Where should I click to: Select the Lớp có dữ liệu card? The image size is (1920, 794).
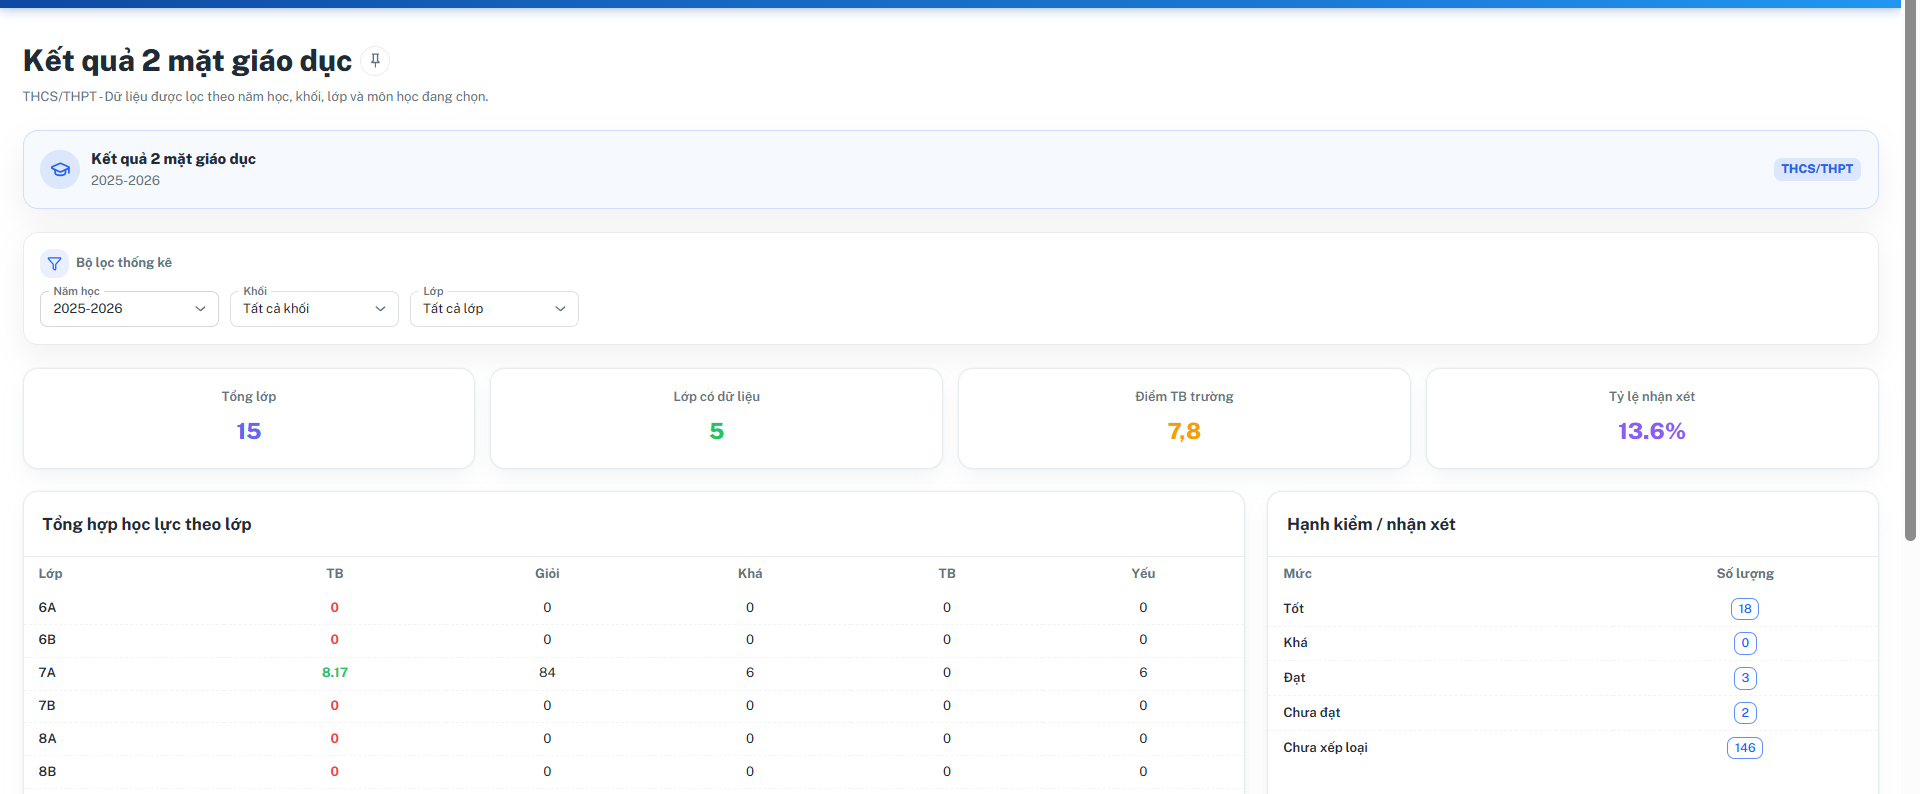pyautogui.click(x=716, y=418)
